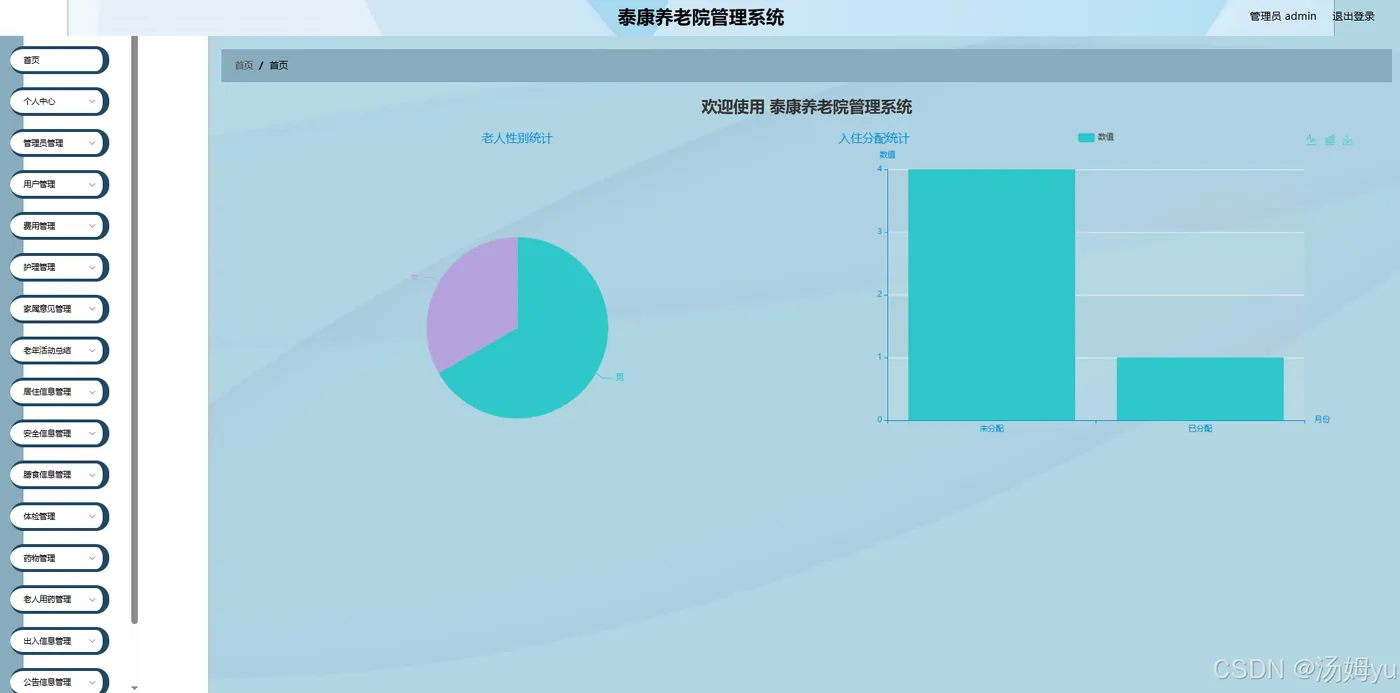Open the 首页 sidebar menu item

[58, 60]
